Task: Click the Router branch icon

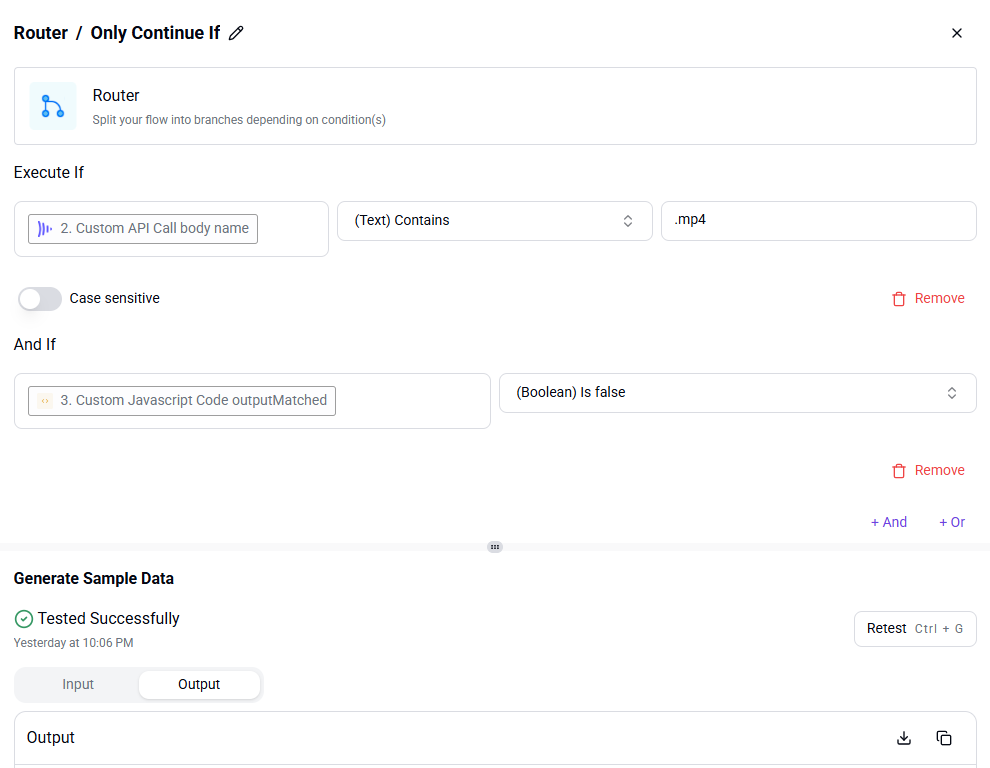Action: [53, 106]
